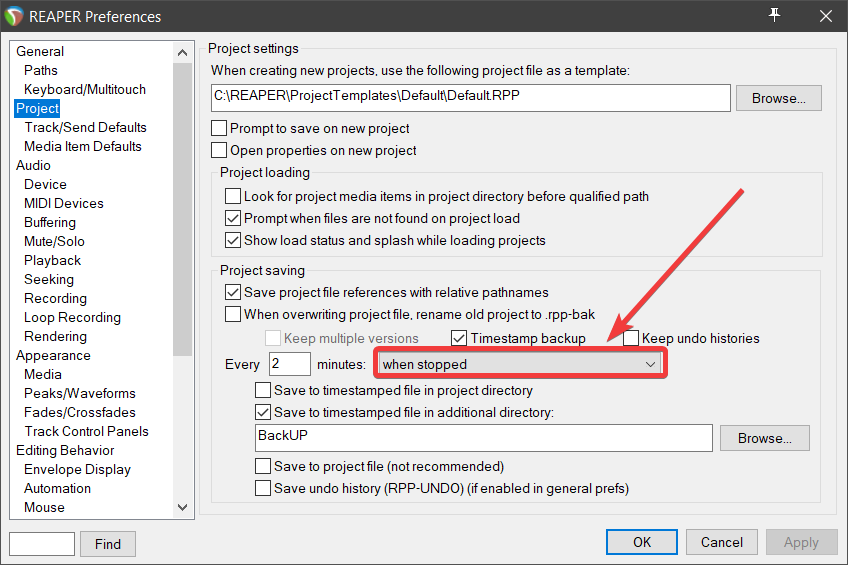Click the BackUP directory text field
Viewport: 848px width, 565px height.
click(484, 437)
